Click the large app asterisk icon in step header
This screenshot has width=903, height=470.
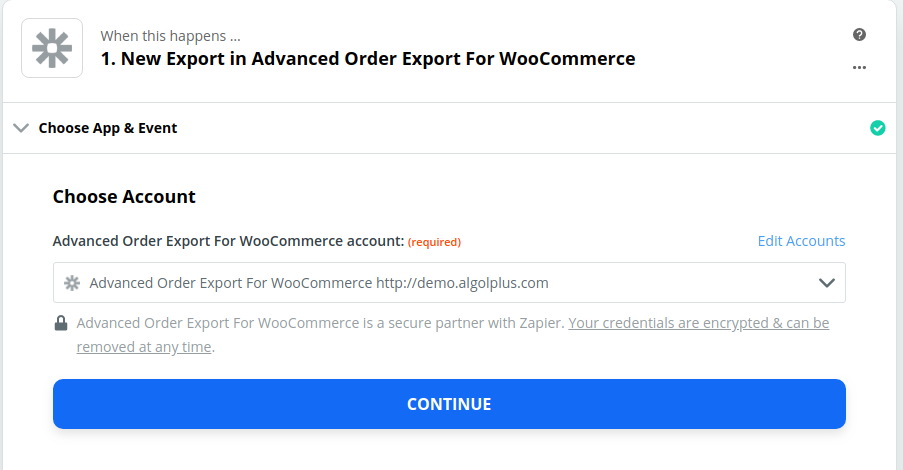pyautogui.click(x=52, y=48)
